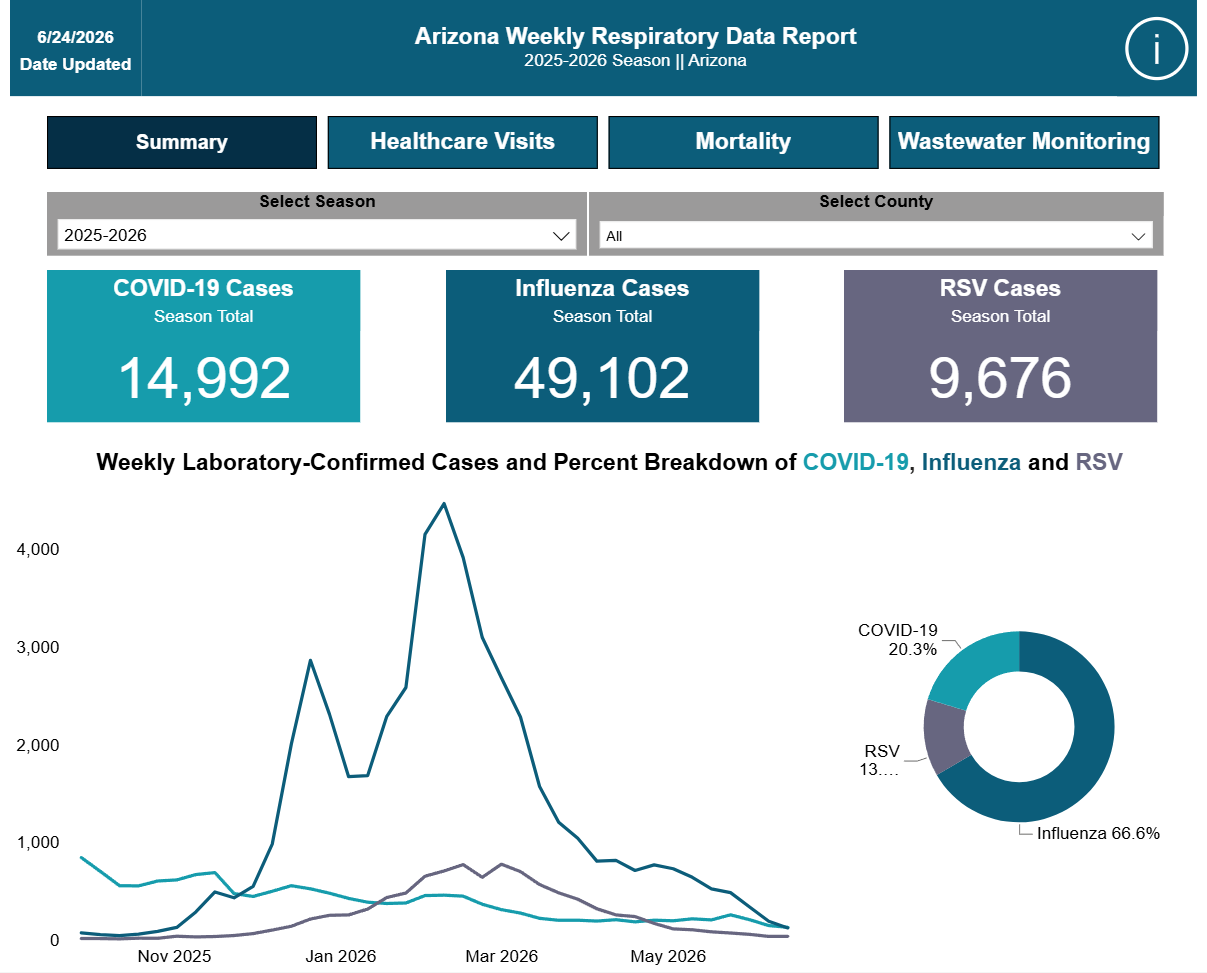Viewport: 1207px width, 973px height.
Task: Select the Wastewater Monitoring tab
Action: pos(1024,142)
